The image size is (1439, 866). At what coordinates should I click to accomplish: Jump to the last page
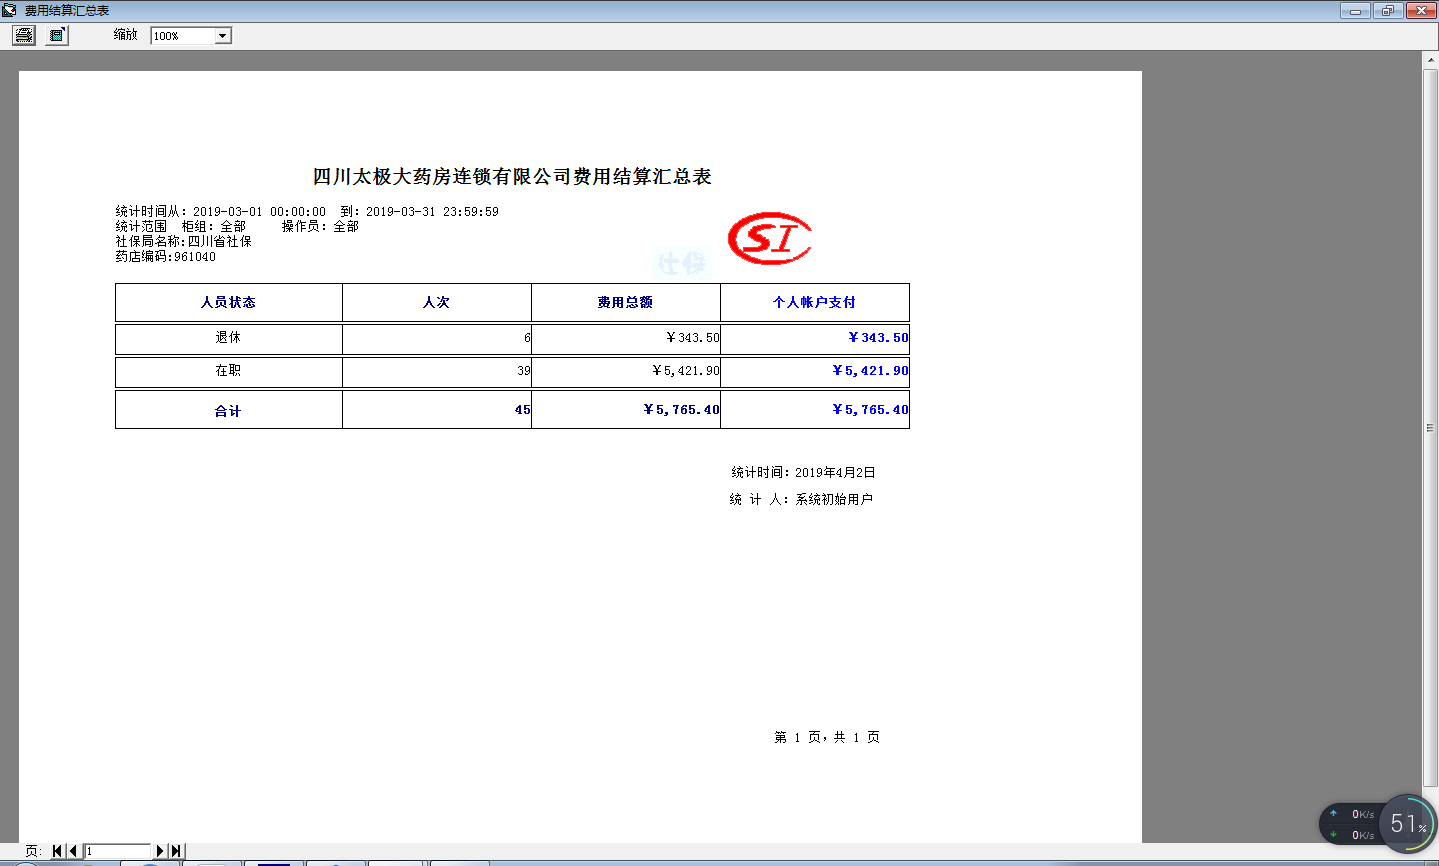177,851
